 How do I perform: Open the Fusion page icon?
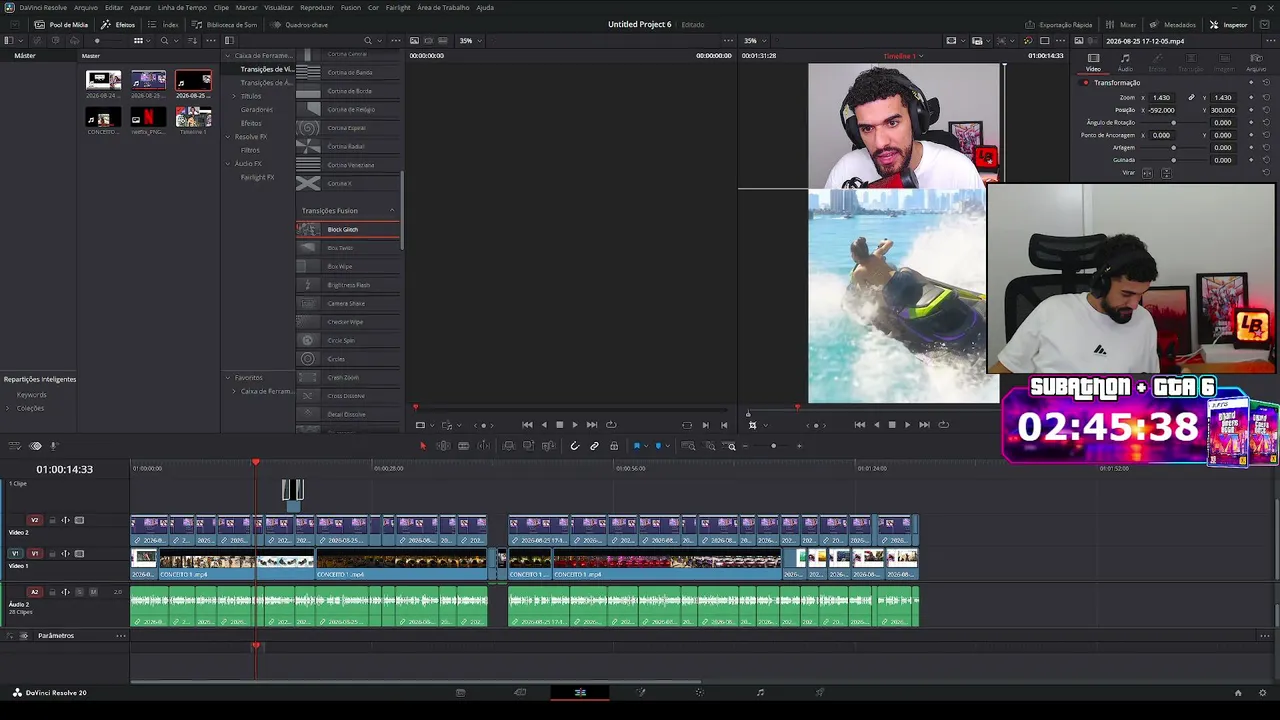641,692
